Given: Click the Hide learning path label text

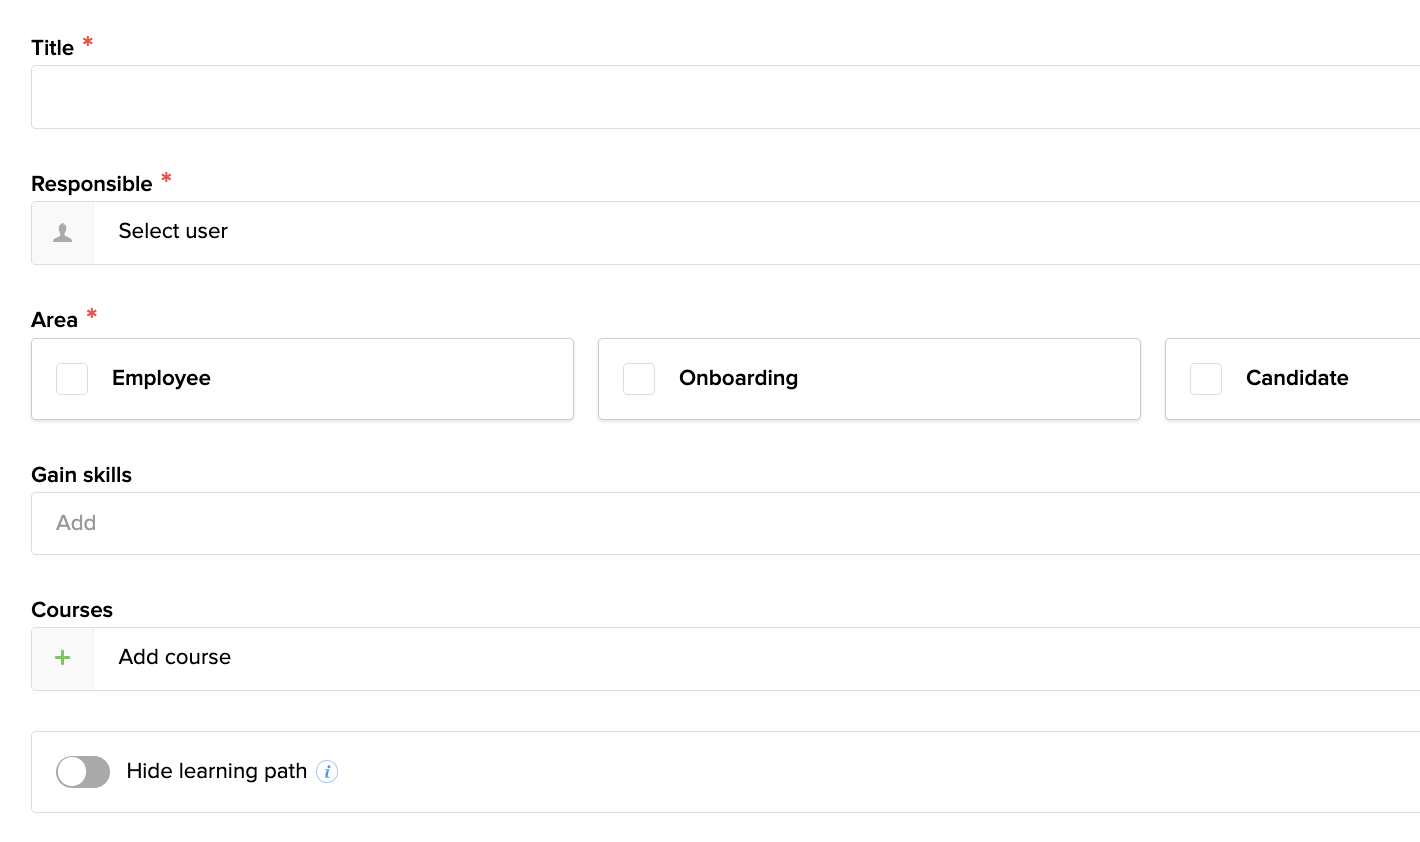Looking at the screenshot, I should point(216,771).
